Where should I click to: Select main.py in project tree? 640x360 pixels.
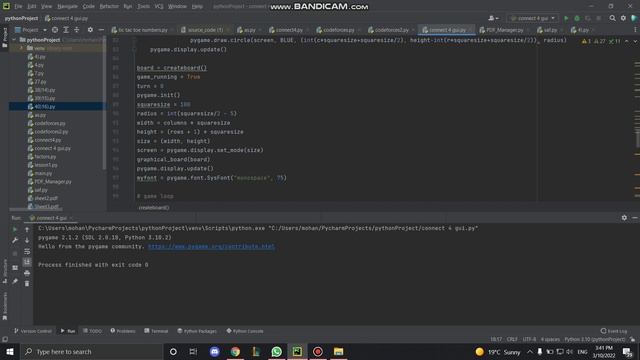pyautogui.click(x=43, y=173)
